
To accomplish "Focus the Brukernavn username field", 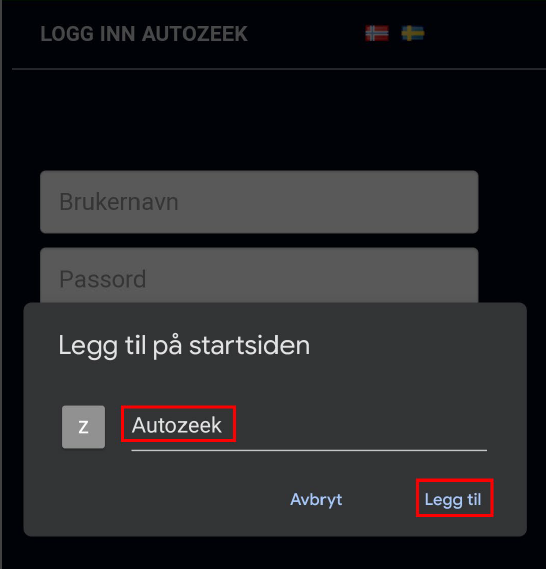I will click(259, 202).
